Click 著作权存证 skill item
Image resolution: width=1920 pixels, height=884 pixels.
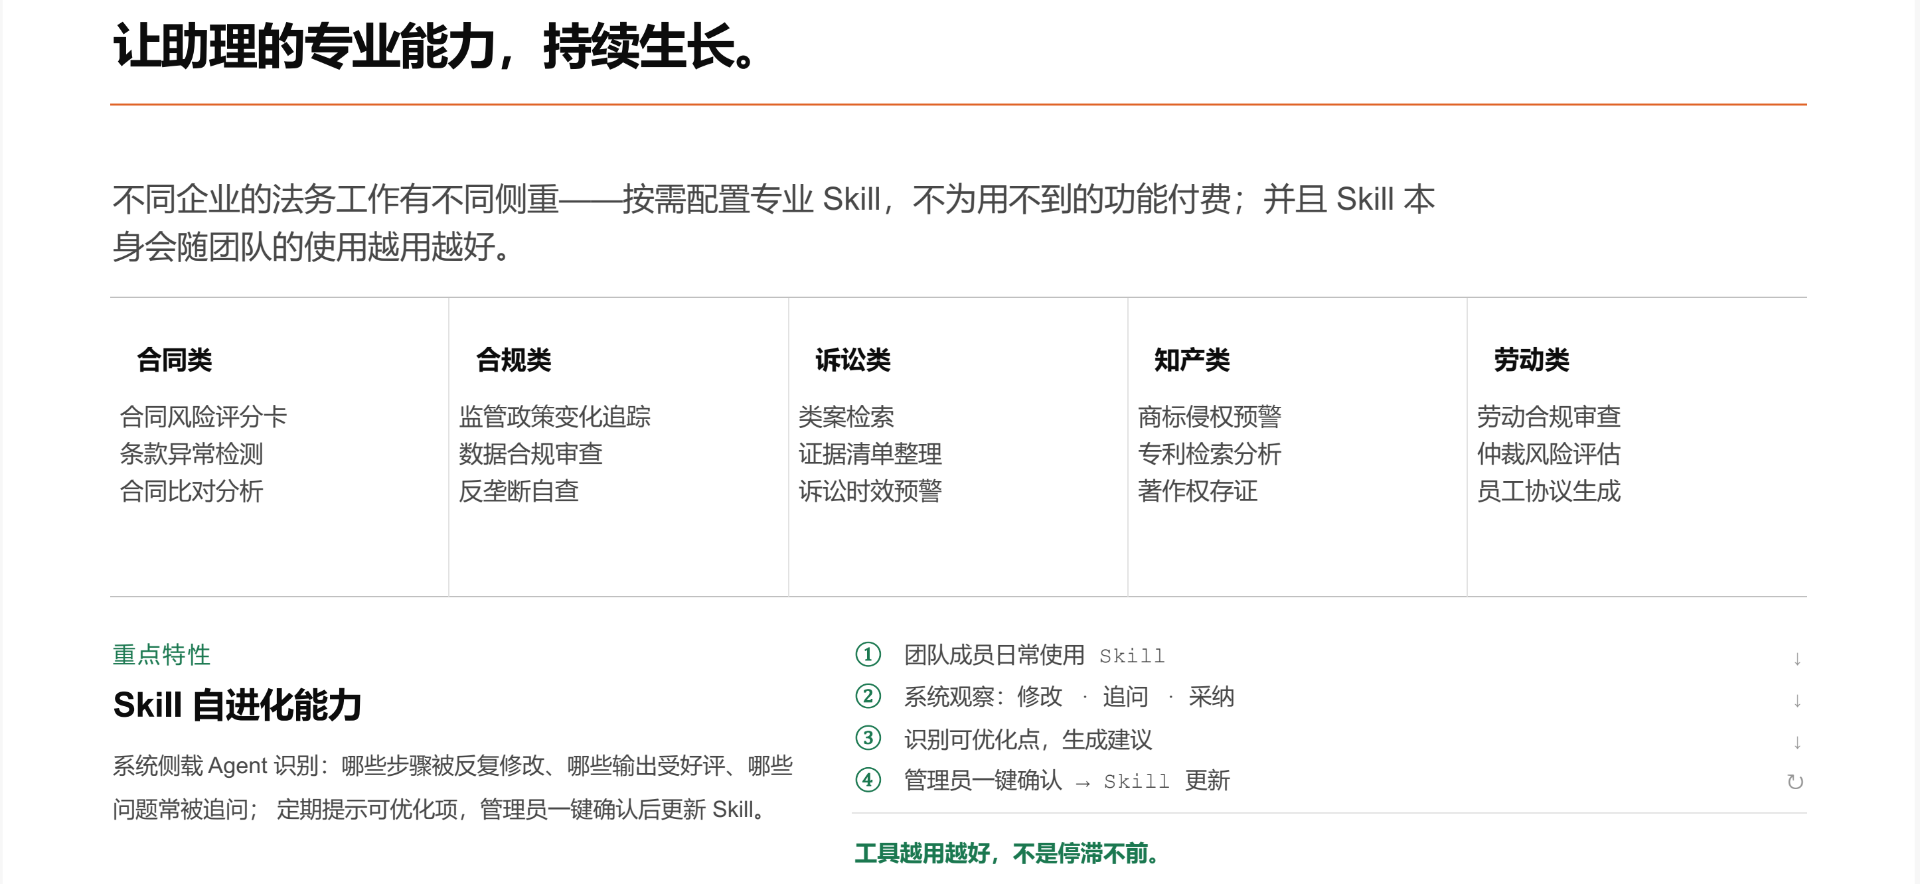tap(1198, 491)
